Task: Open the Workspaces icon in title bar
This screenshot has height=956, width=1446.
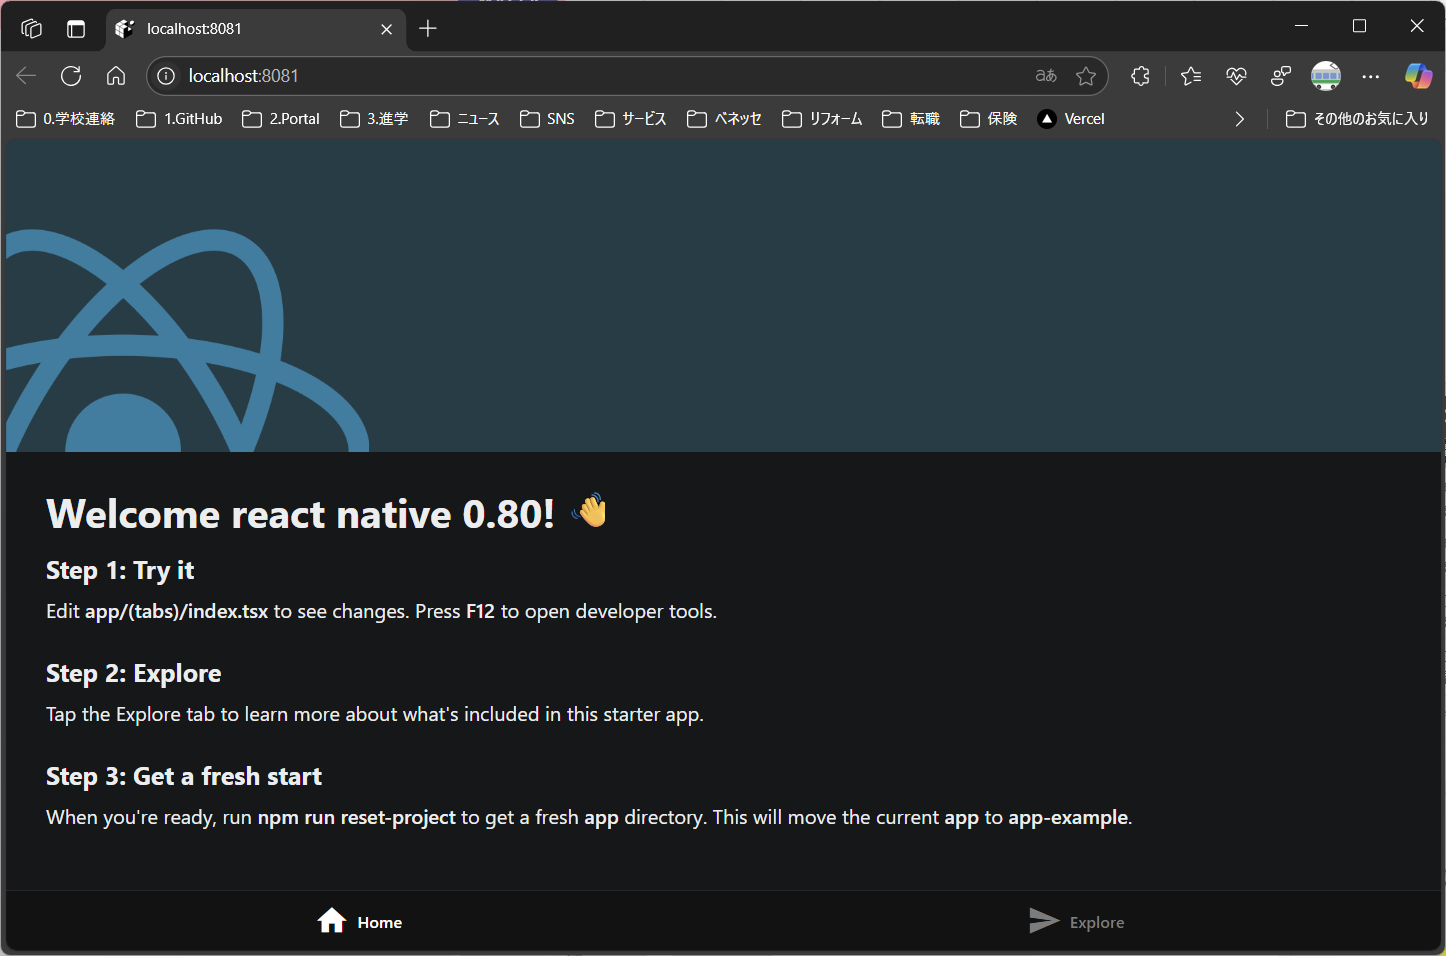Action: pos(31,29)
